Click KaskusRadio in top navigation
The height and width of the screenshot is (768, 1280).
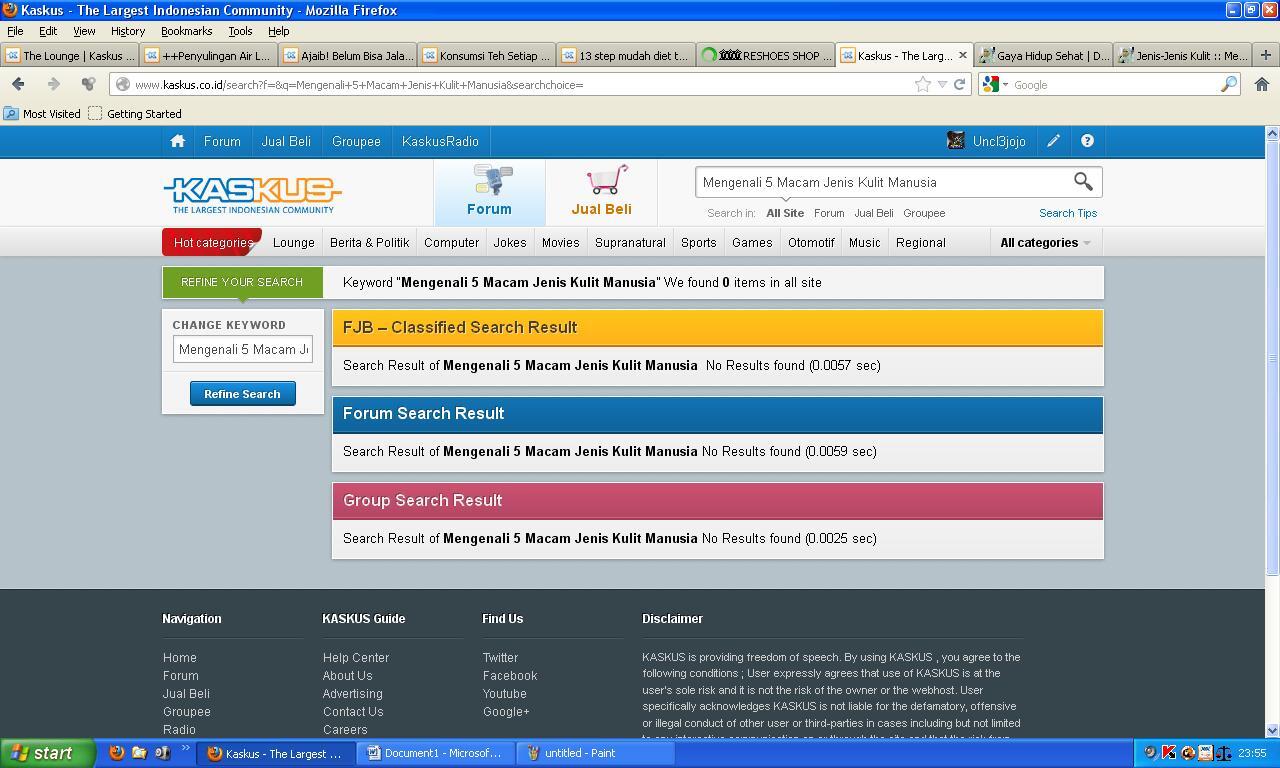(440, 141)
